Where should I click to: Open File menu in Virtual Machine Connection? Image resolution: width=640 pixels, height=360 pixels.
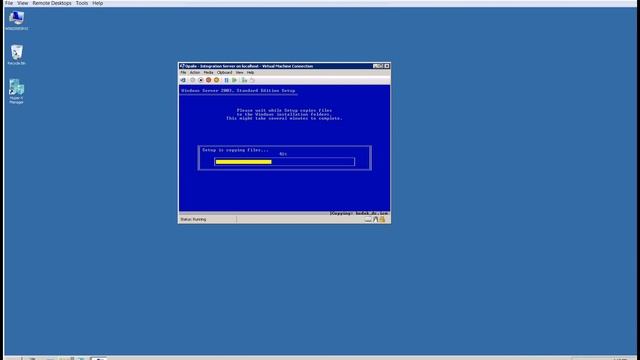(x=183, y=73)
